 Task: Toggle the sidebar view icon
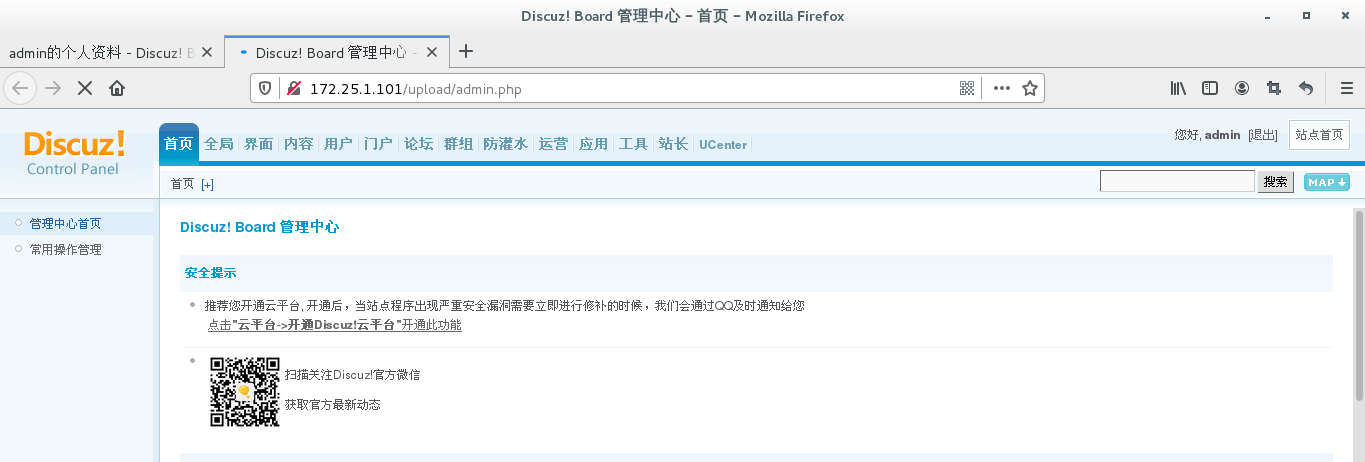click(1210, 88)
